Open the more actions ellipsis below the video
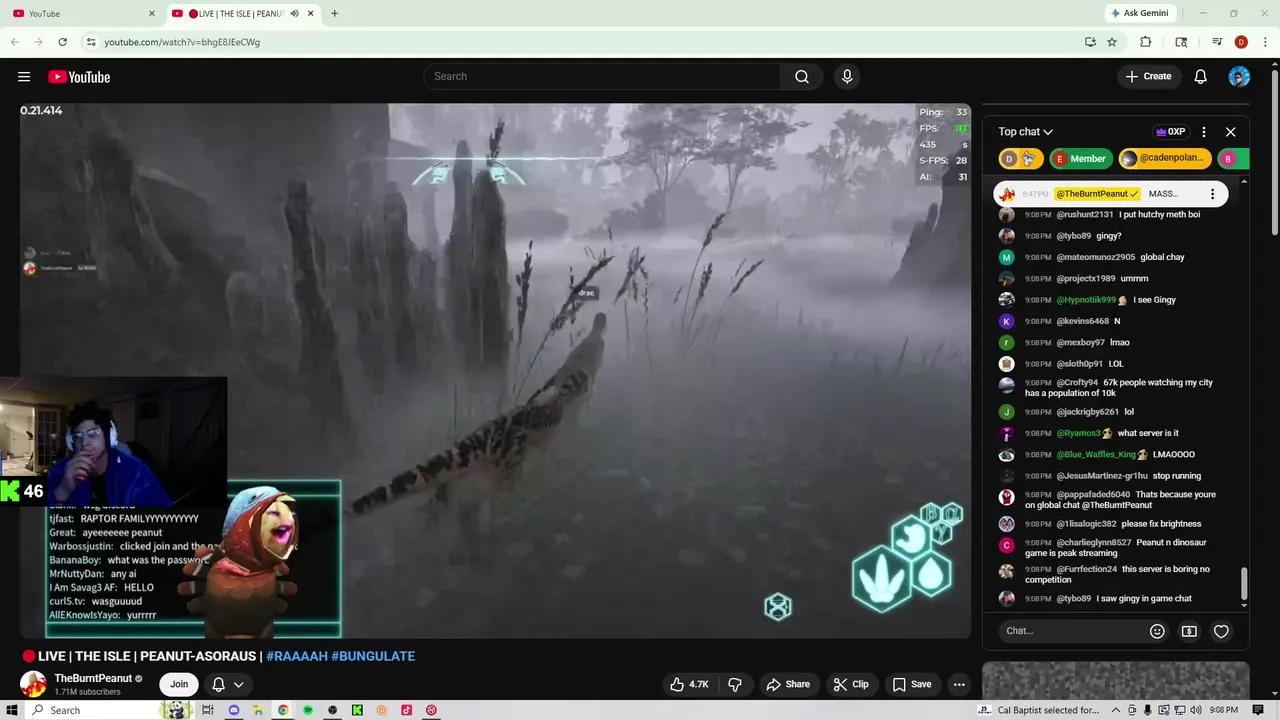This screenshot has width=1280, height=720. coord(958,684)
